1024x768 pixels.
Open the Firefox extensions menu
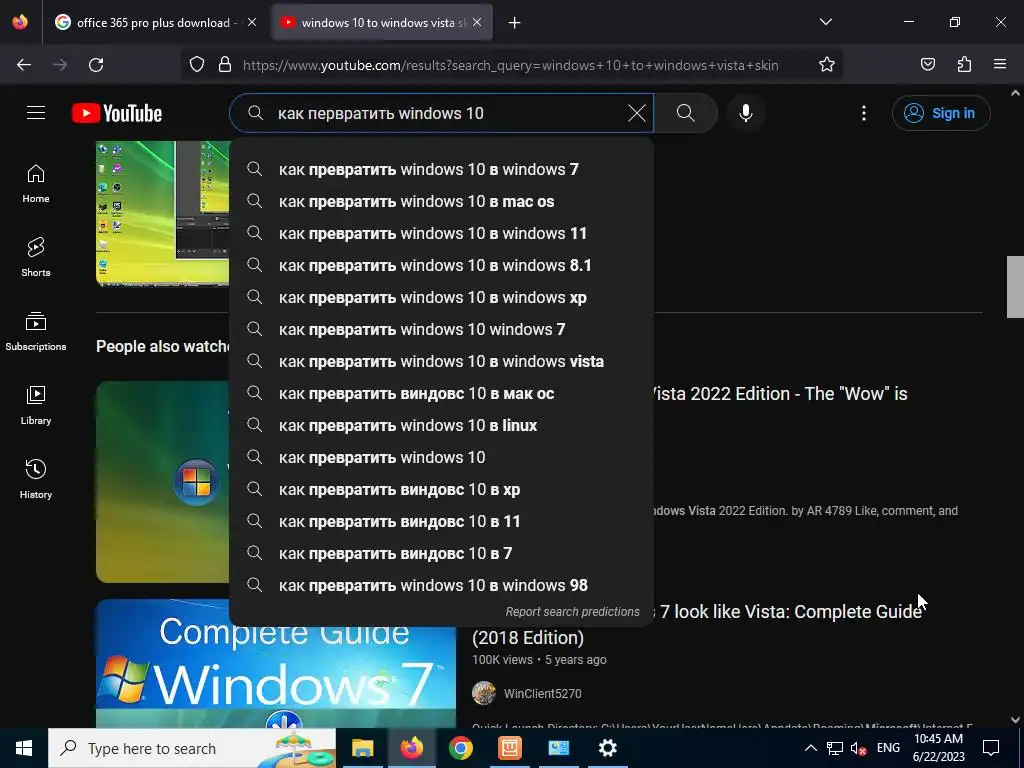pyautogui.click(x=964, y=65)
